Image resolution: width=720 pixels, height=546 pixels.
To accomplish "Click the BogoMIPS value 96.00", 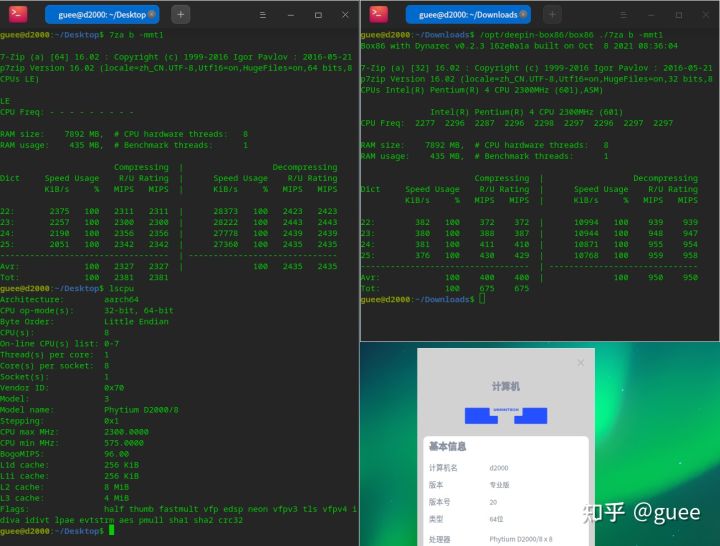I will point(116,454).
